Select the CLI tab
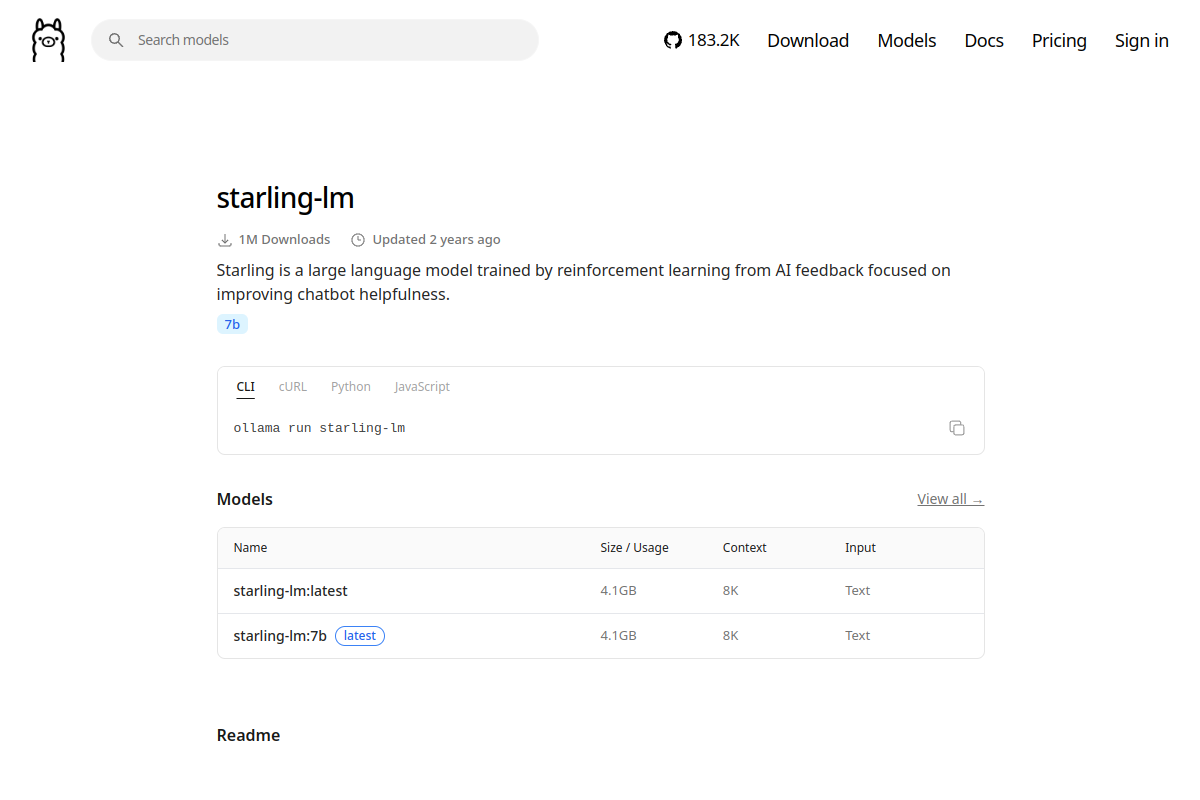The height and width of the screenshot is (800, 1200). [246, 387]
